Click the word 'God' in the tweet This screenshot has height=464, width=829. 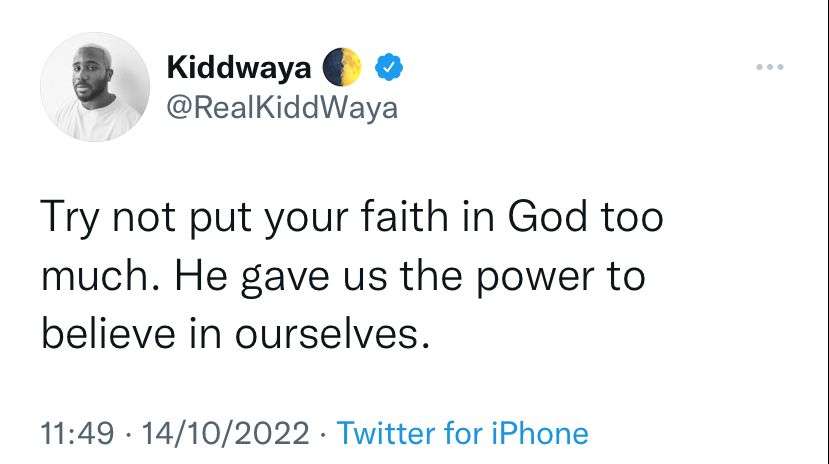pyautogui.click(x=548, y=216)
